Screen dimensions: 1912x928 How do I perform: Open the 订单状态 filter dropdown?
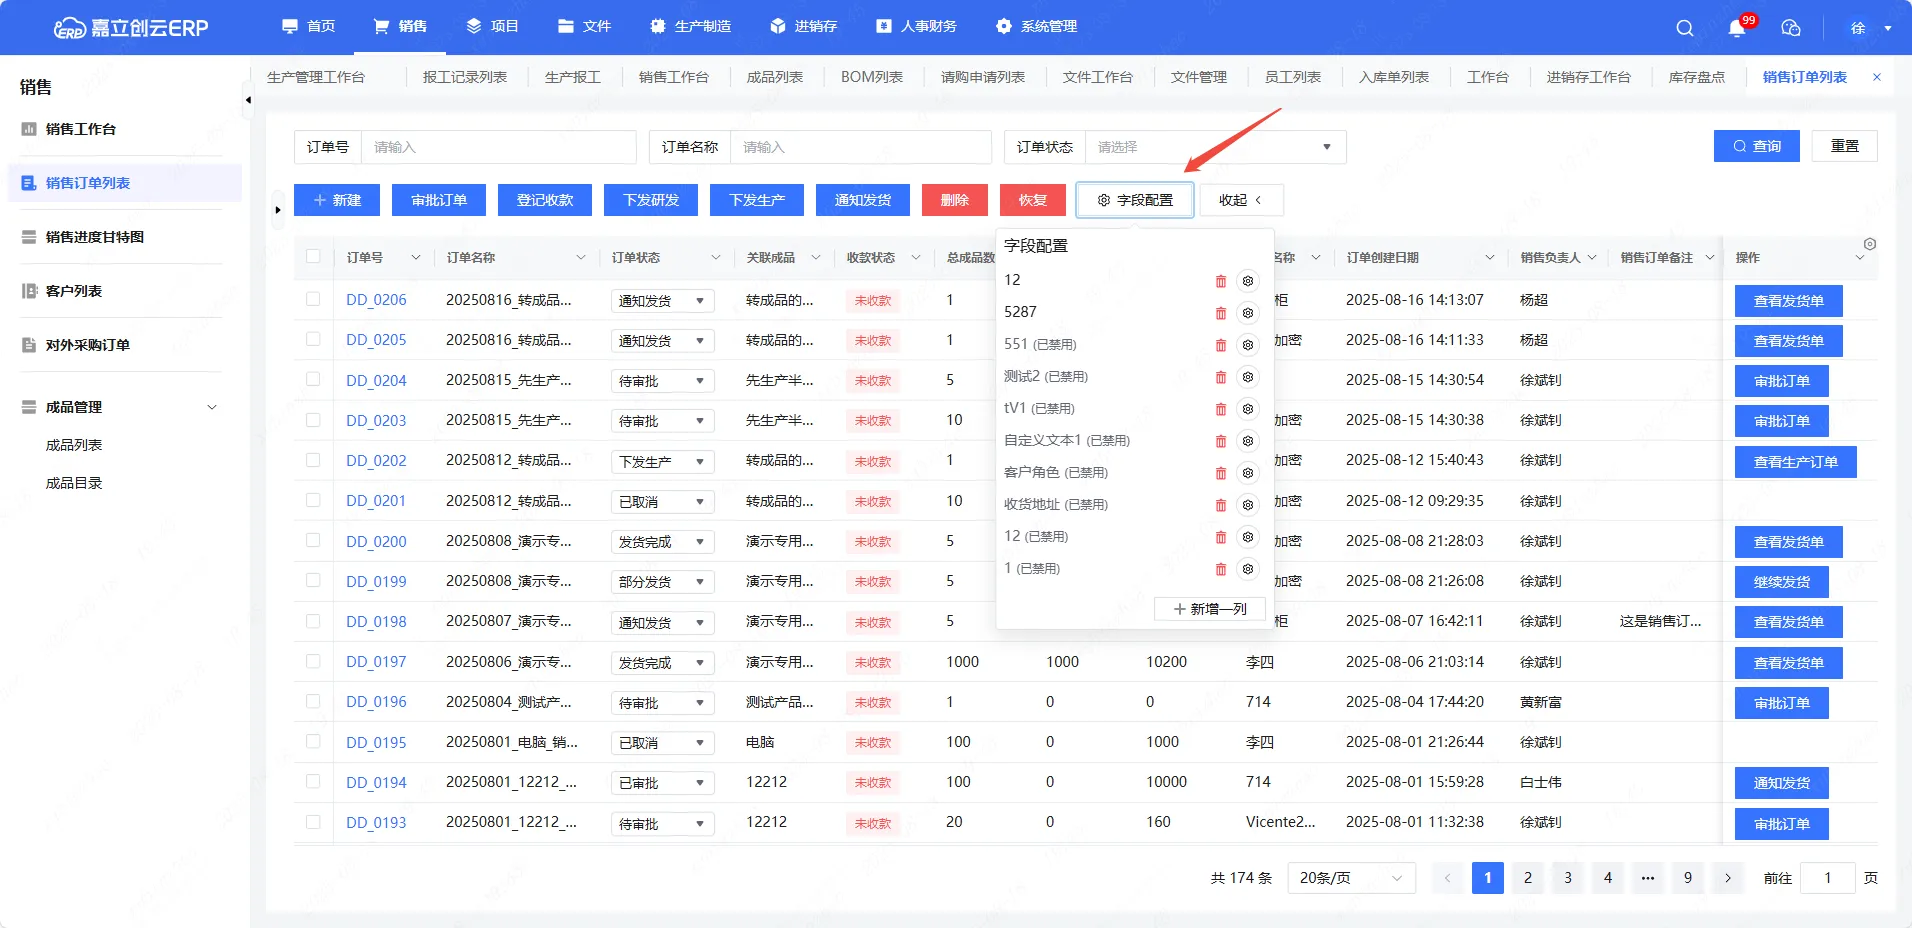click(1214, 147)
